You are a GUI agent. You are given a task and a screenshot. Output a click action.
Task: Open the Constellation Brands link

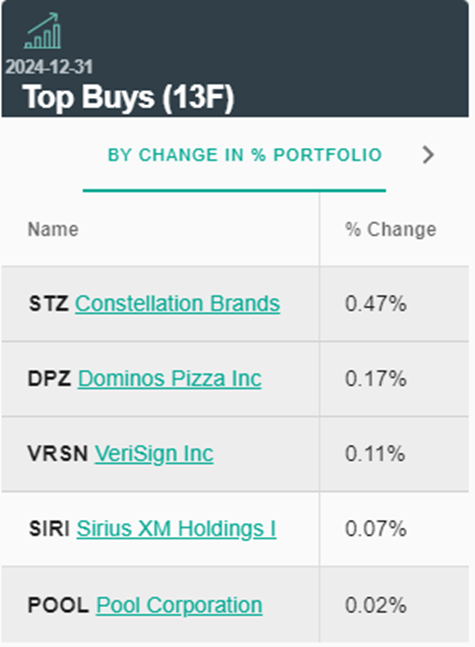pos(177,303)
